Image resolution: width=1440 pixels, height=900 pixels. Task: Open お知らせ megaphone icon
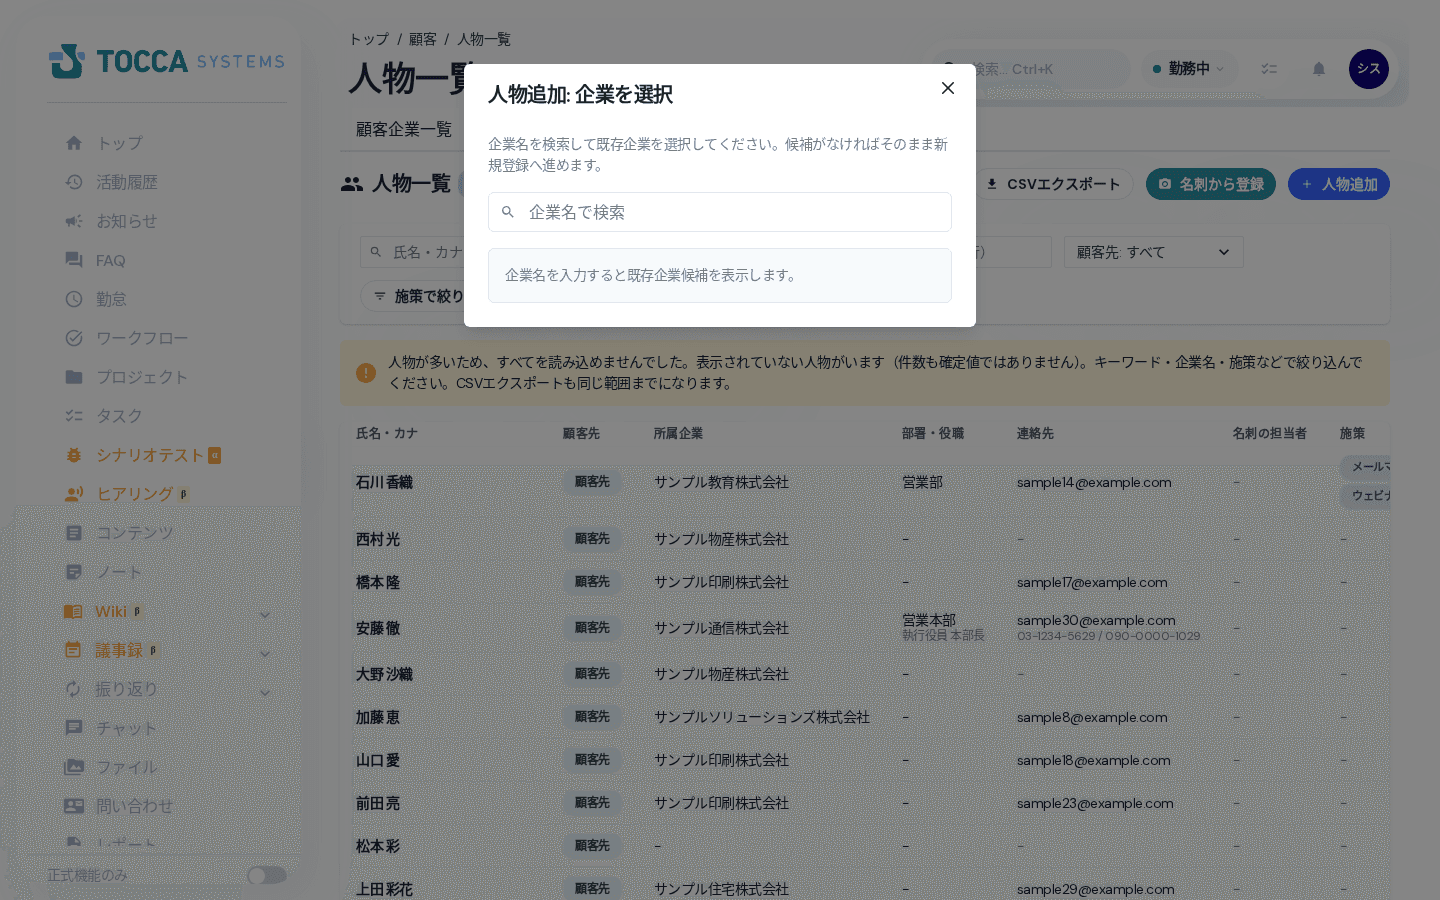74,221
